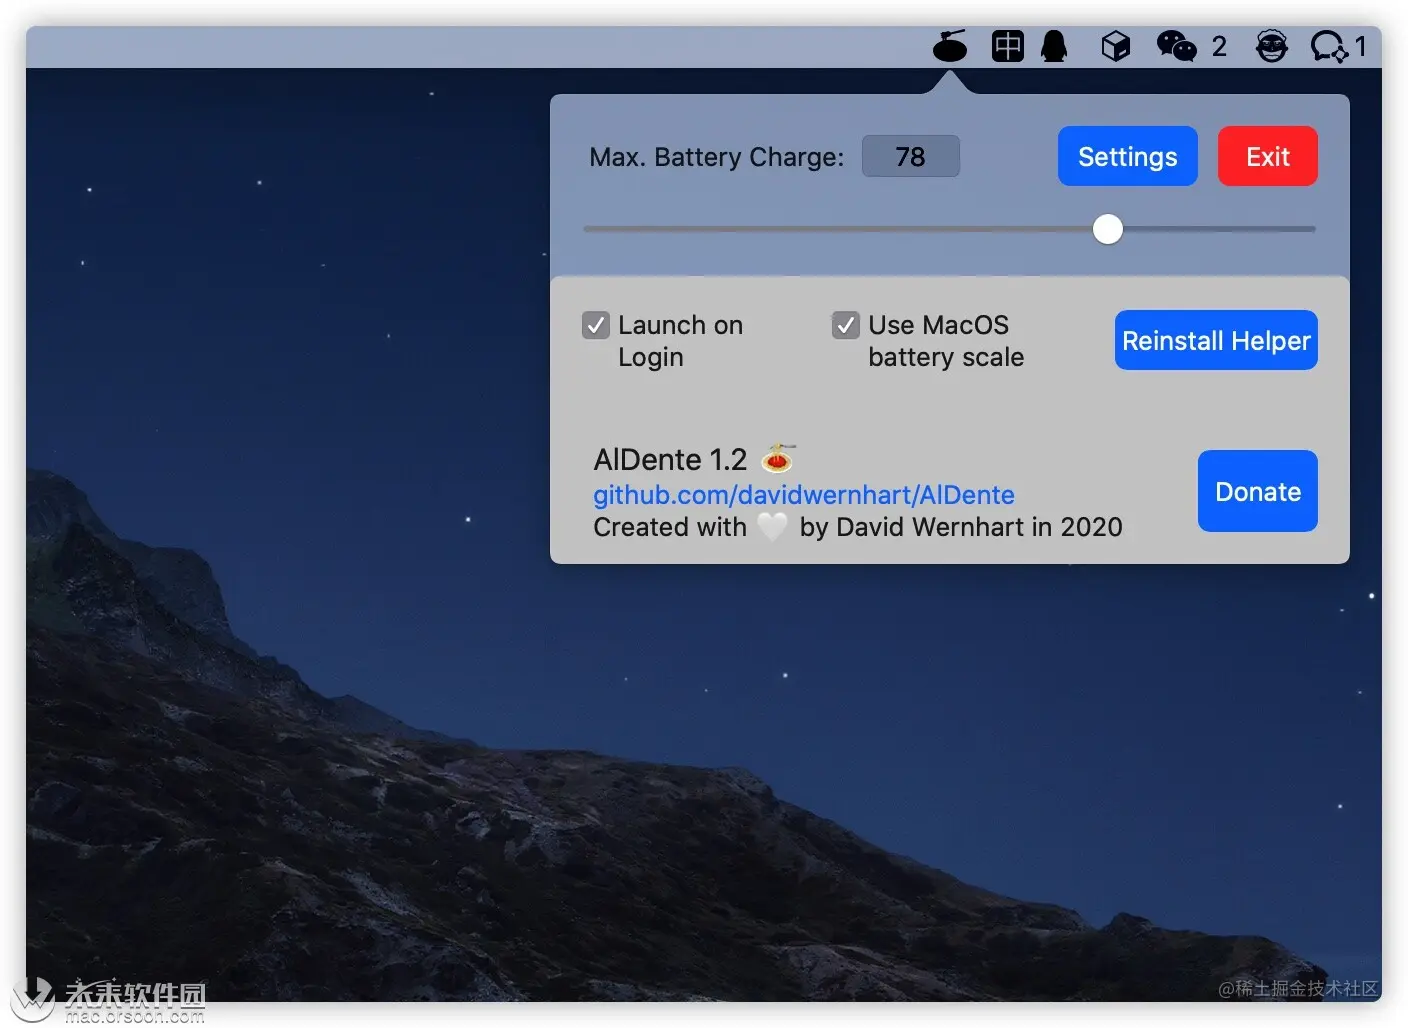The image size is (1408, 1028).
Task: Click the 'Use MacOS battery scale' label text
Action: 946,341
